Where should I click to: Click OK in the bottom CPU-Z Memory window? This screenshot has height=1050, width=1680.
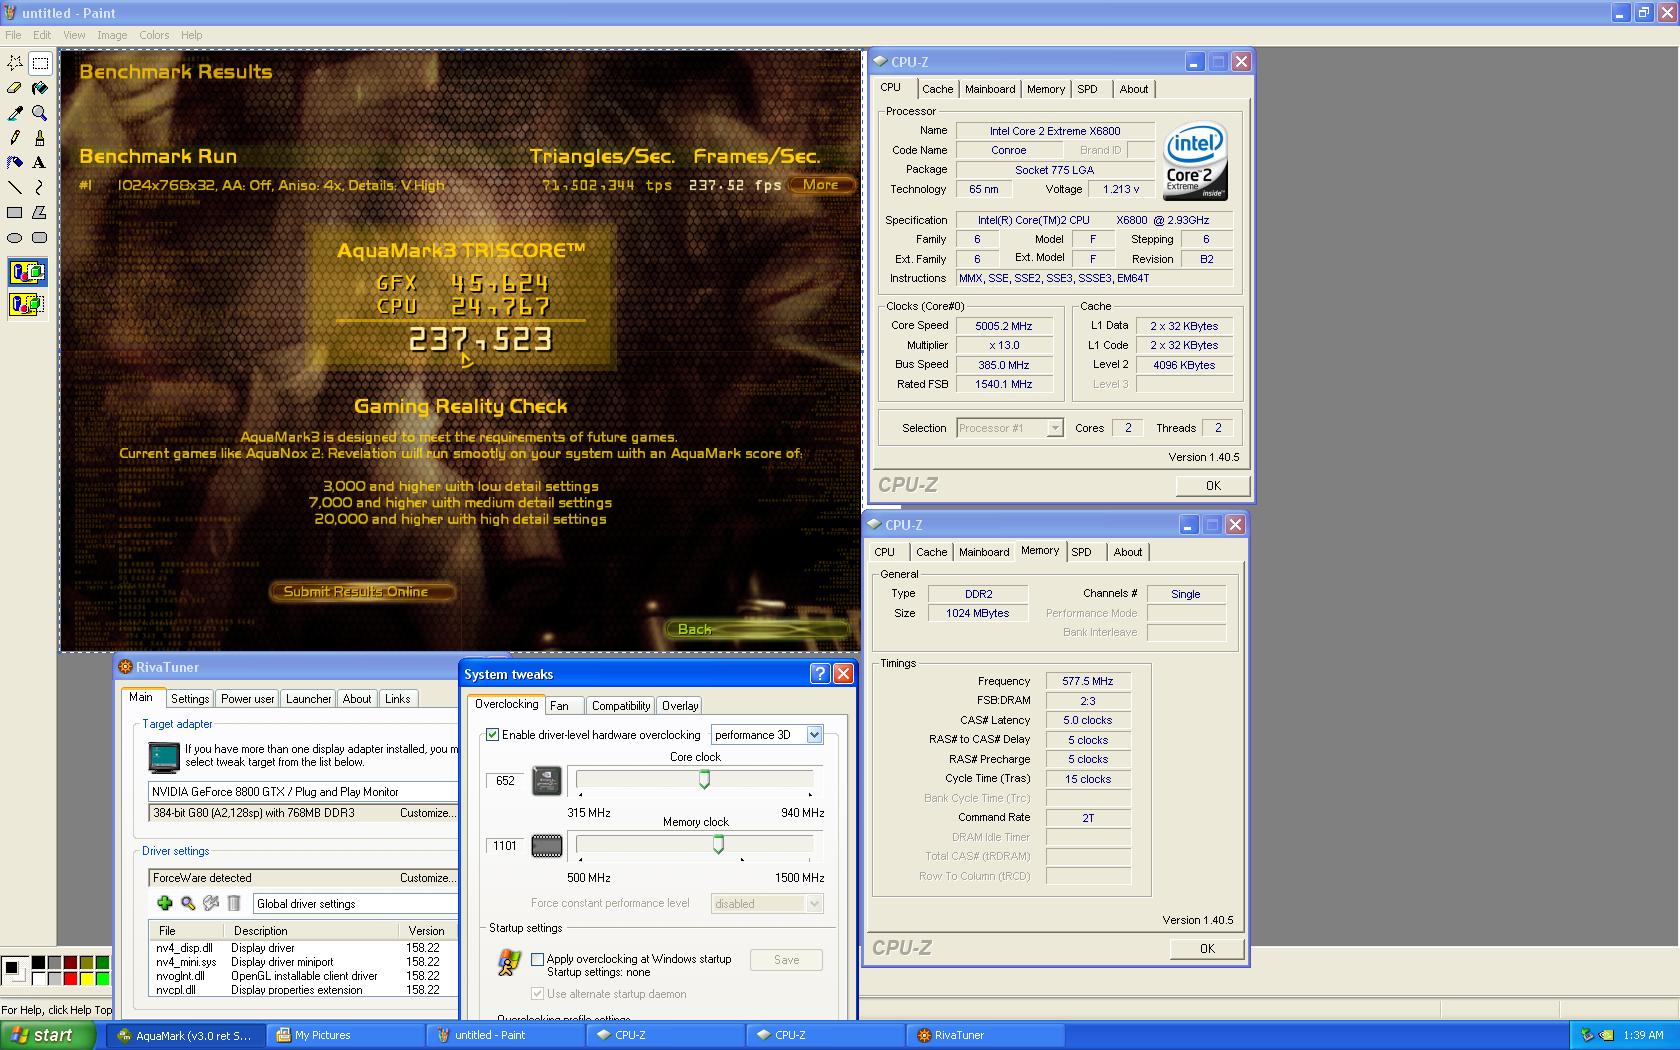pyautogui.click(x=1207, y=949)
